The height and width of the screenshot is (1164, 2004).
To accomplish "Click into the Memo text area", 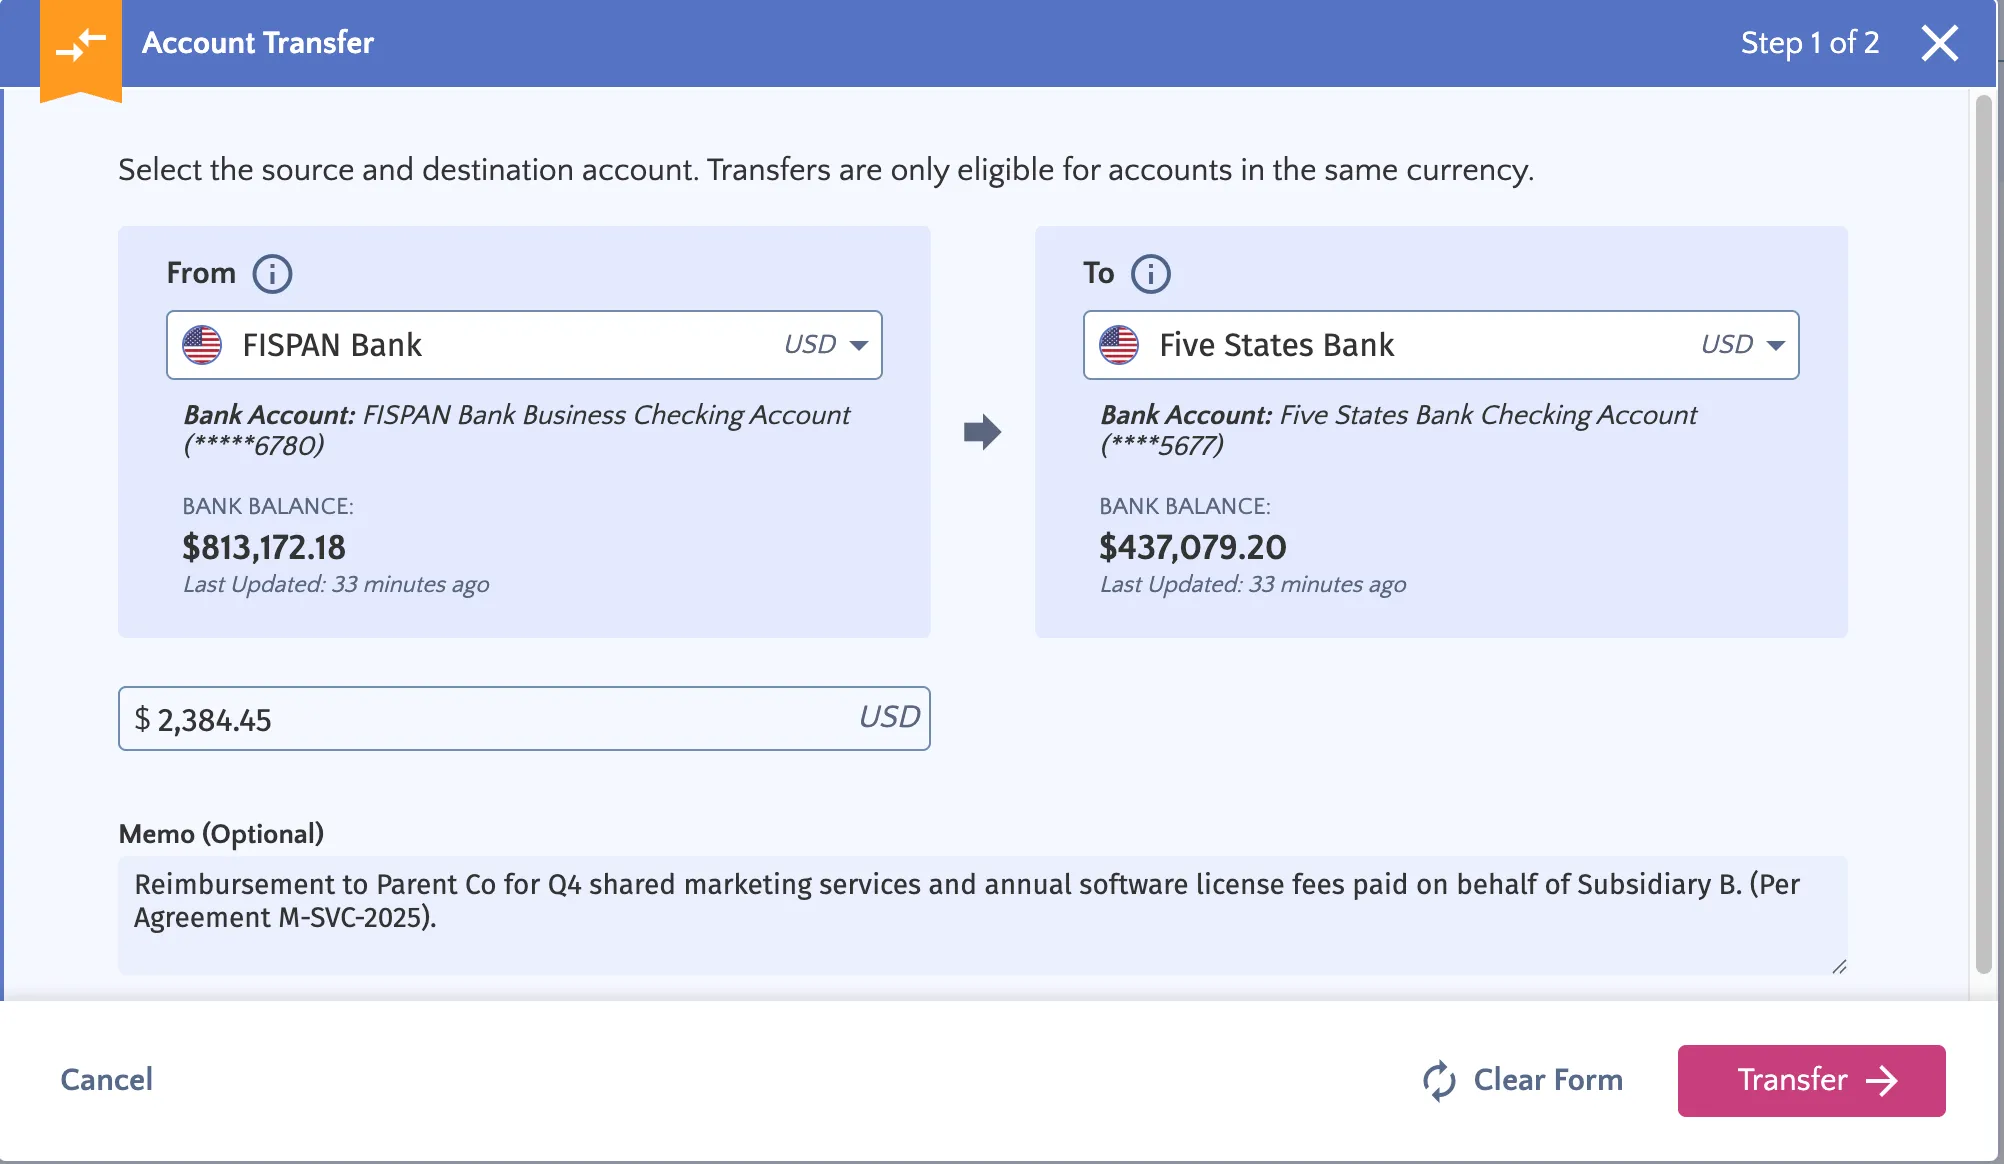I will point(982,915).
